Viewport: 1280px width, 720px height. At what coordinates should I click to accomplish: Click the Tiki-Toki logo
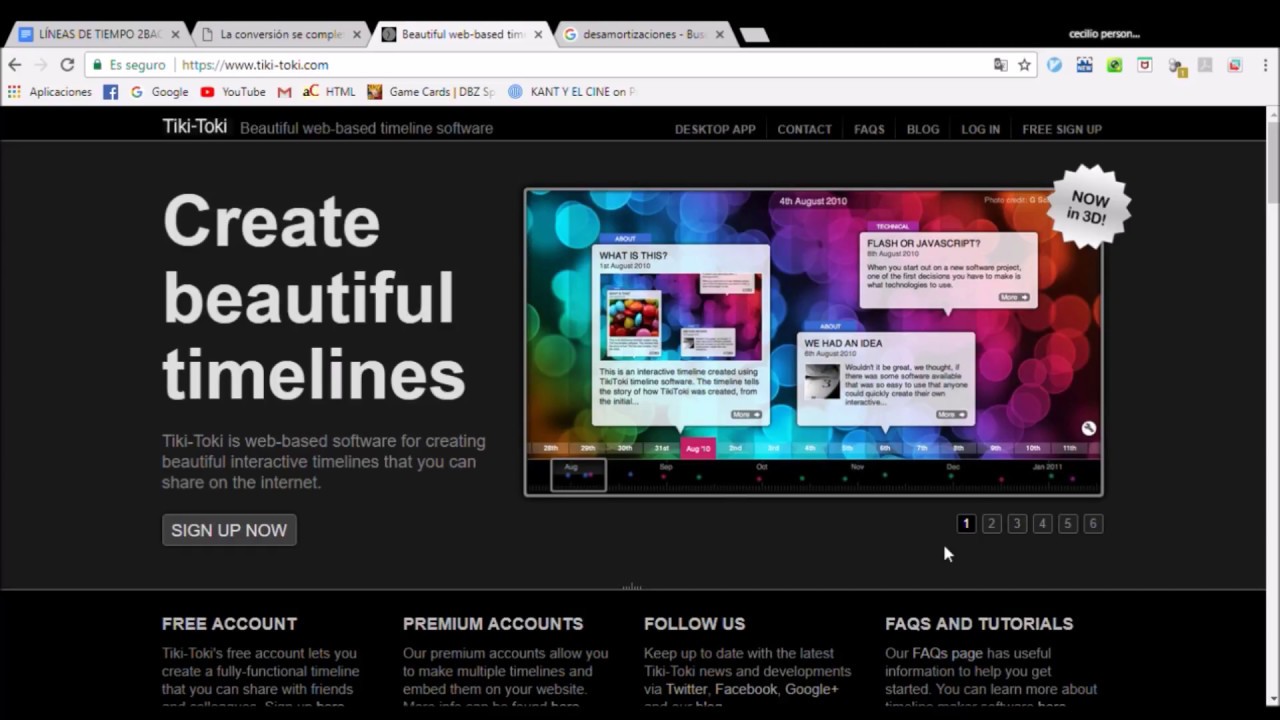click(195, 127)
